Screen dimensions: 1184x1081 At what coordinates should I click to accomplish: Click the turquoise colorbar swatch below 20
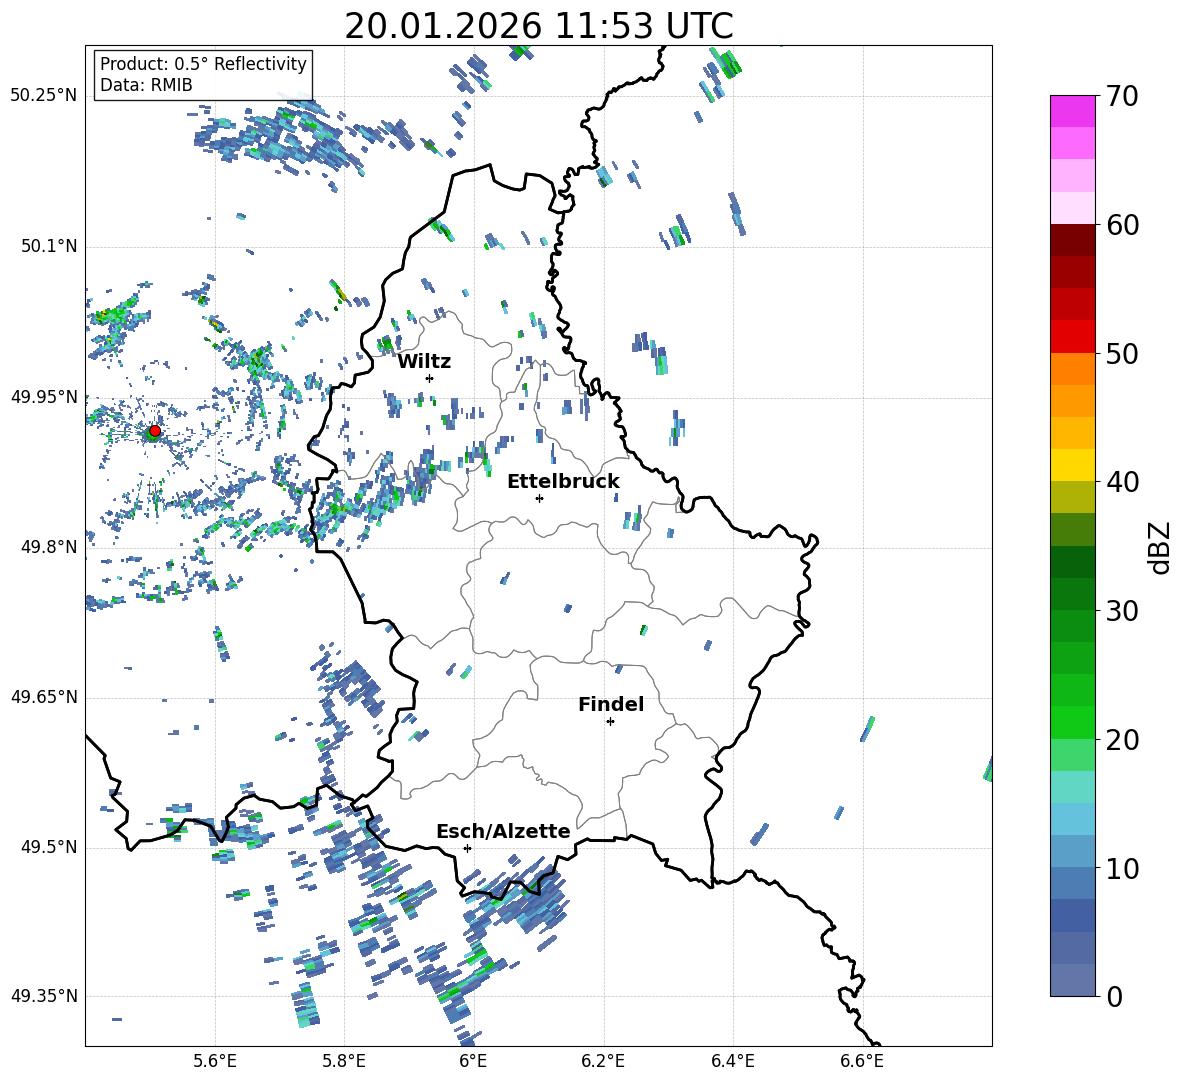[x=1072, y=787]
